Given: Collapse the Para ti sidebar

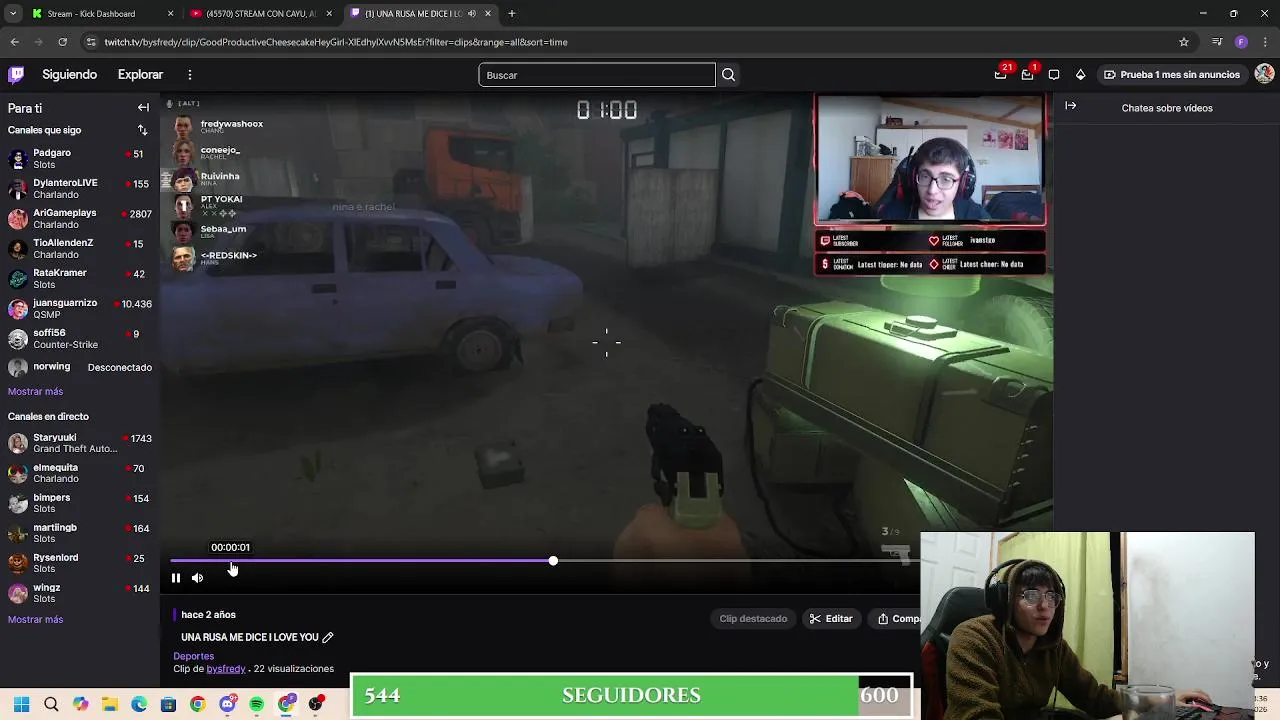Looking at the screenshot, I should pos(143,108).
